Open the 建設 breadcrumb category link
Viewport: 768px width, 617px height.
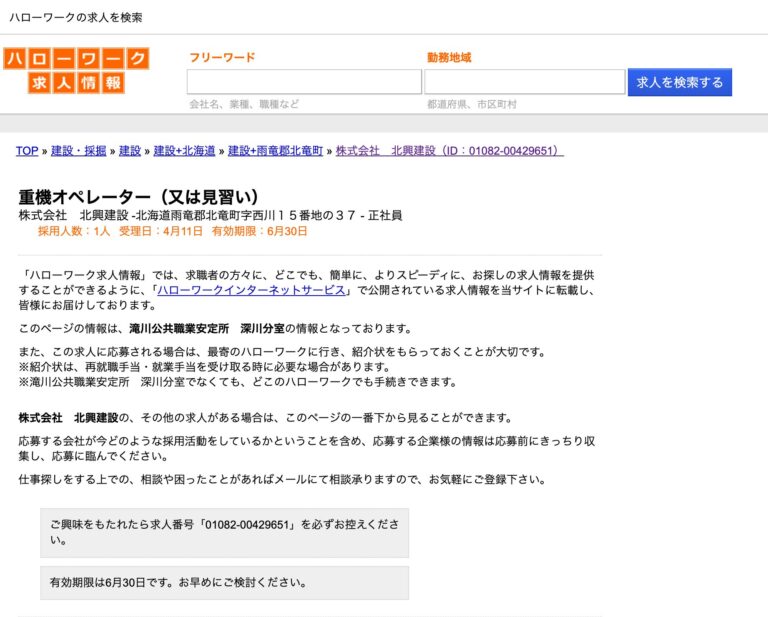click(x=130, y=151)
